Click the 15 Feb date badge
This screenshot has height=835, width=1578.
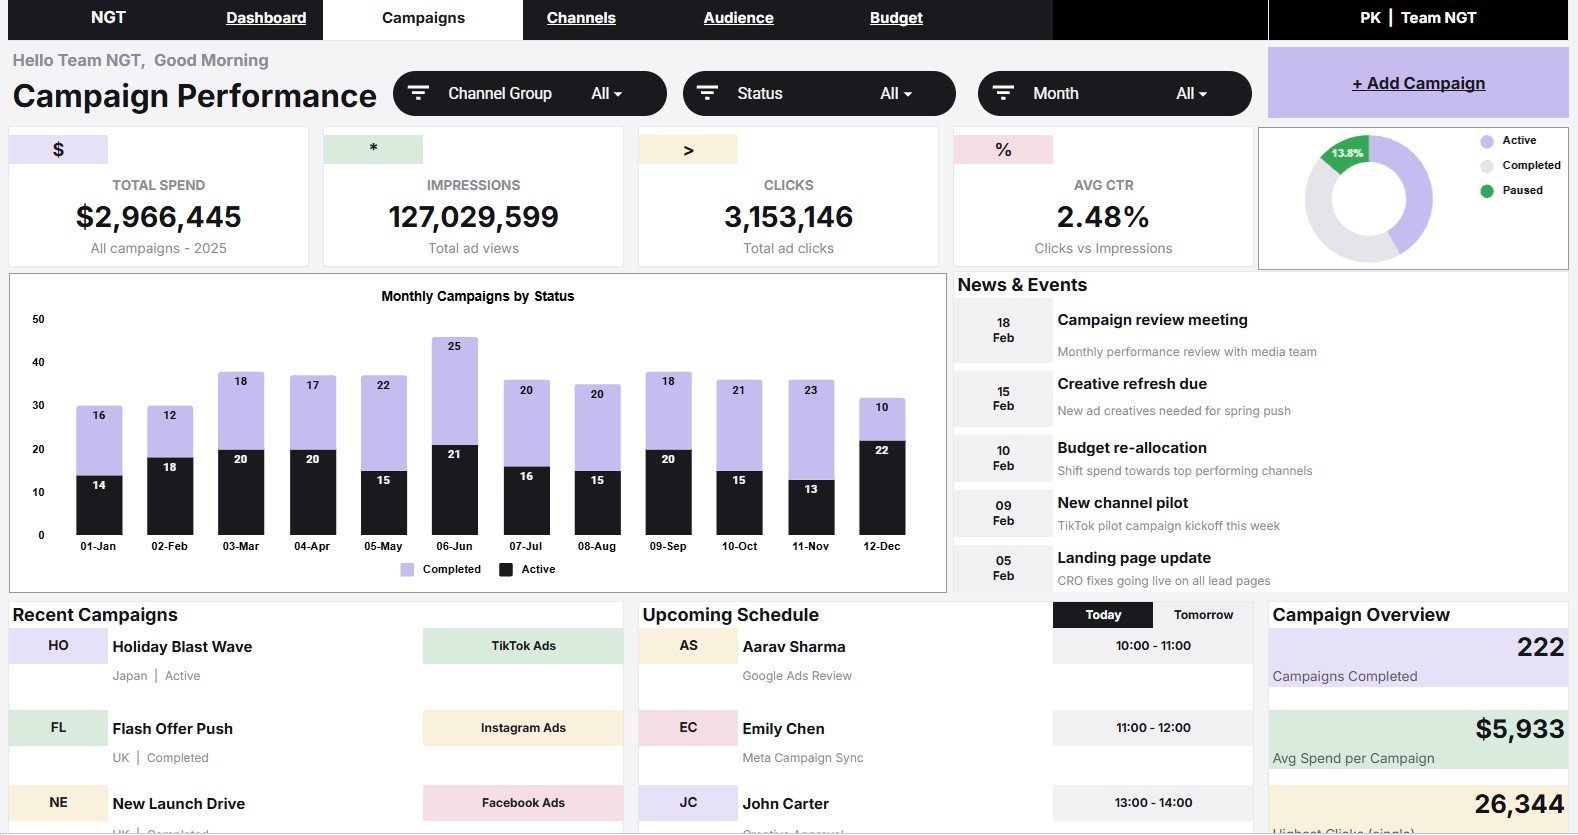click(x=1003, y=399)
